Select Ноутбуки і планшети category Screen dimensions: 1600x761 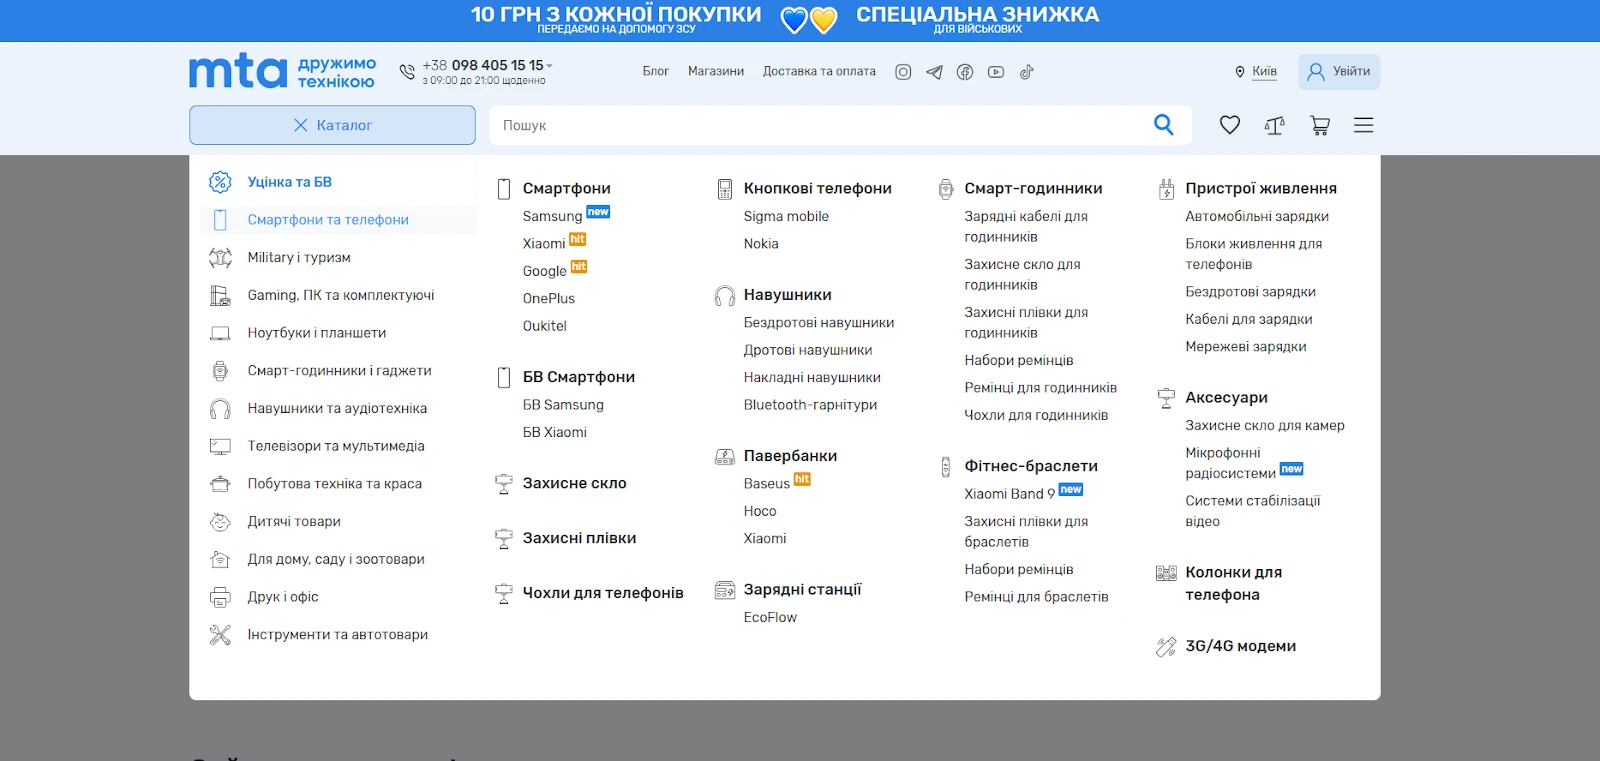click(x=316, y=333)
